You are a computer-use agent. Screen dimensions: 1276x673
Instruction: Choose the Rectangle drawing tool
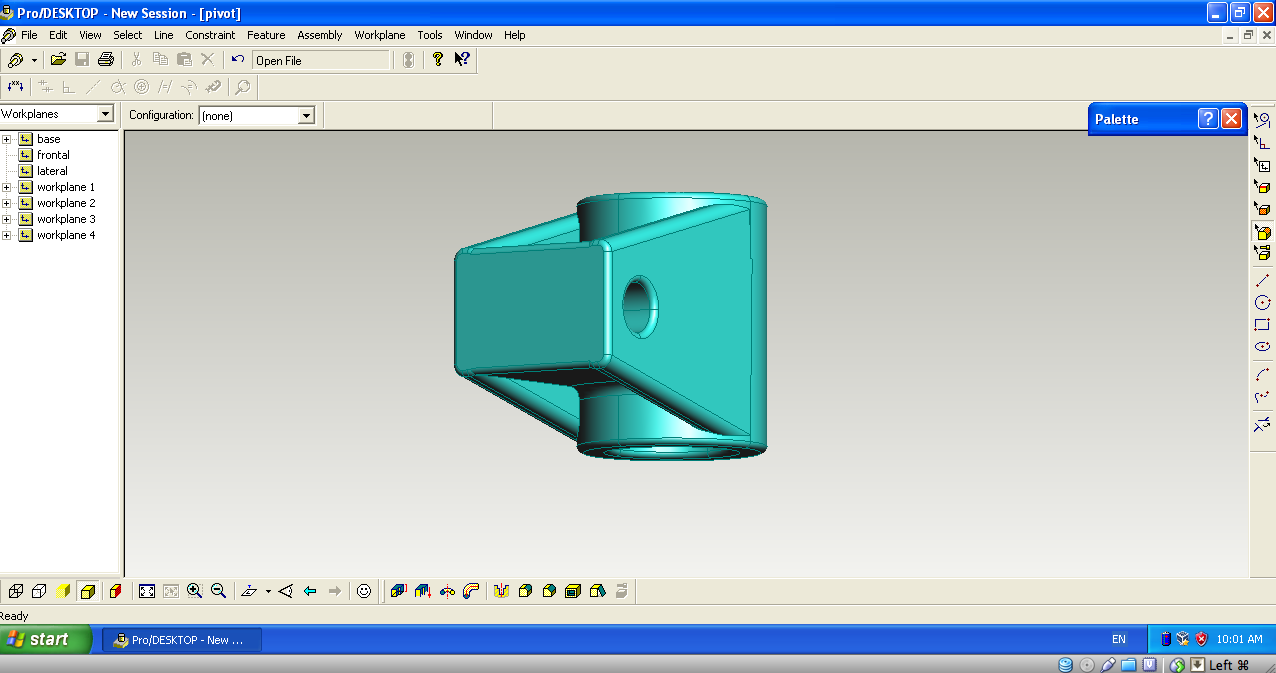[x=1262, y=325]
